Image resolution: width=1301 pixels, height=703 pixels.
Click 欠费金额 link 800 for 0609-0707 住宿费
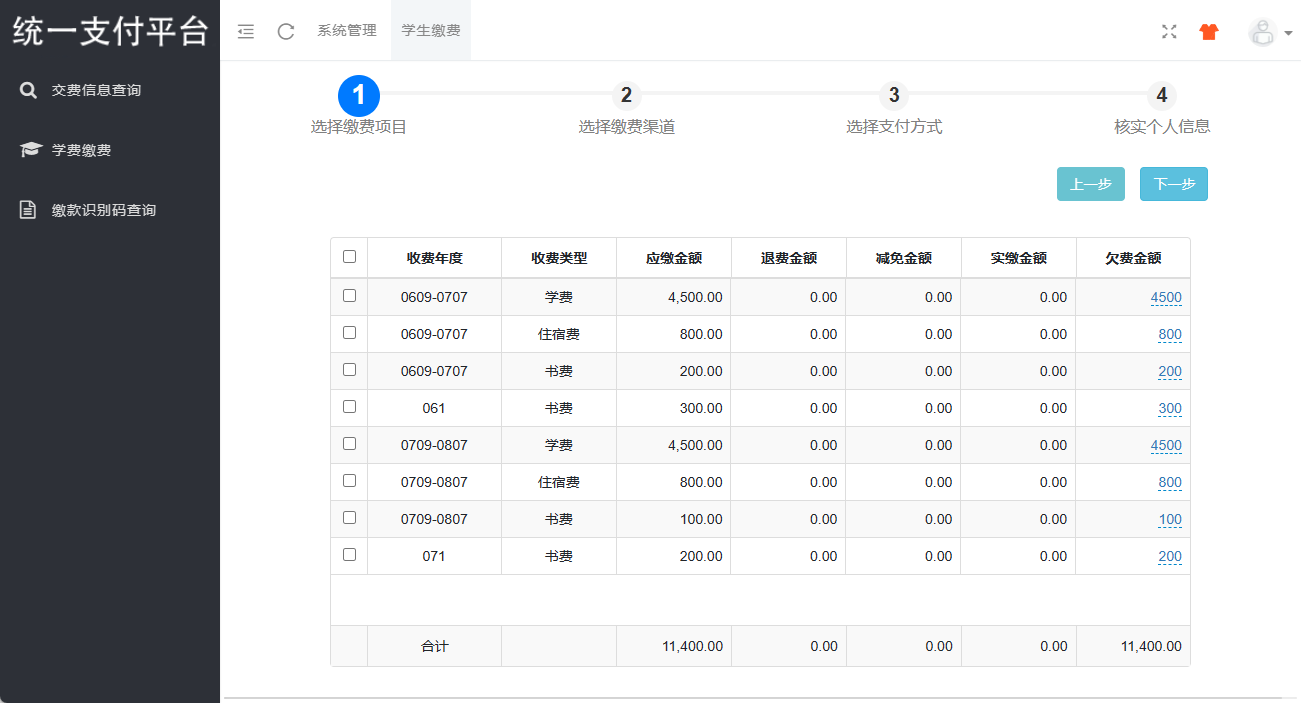coord(1170,334)
